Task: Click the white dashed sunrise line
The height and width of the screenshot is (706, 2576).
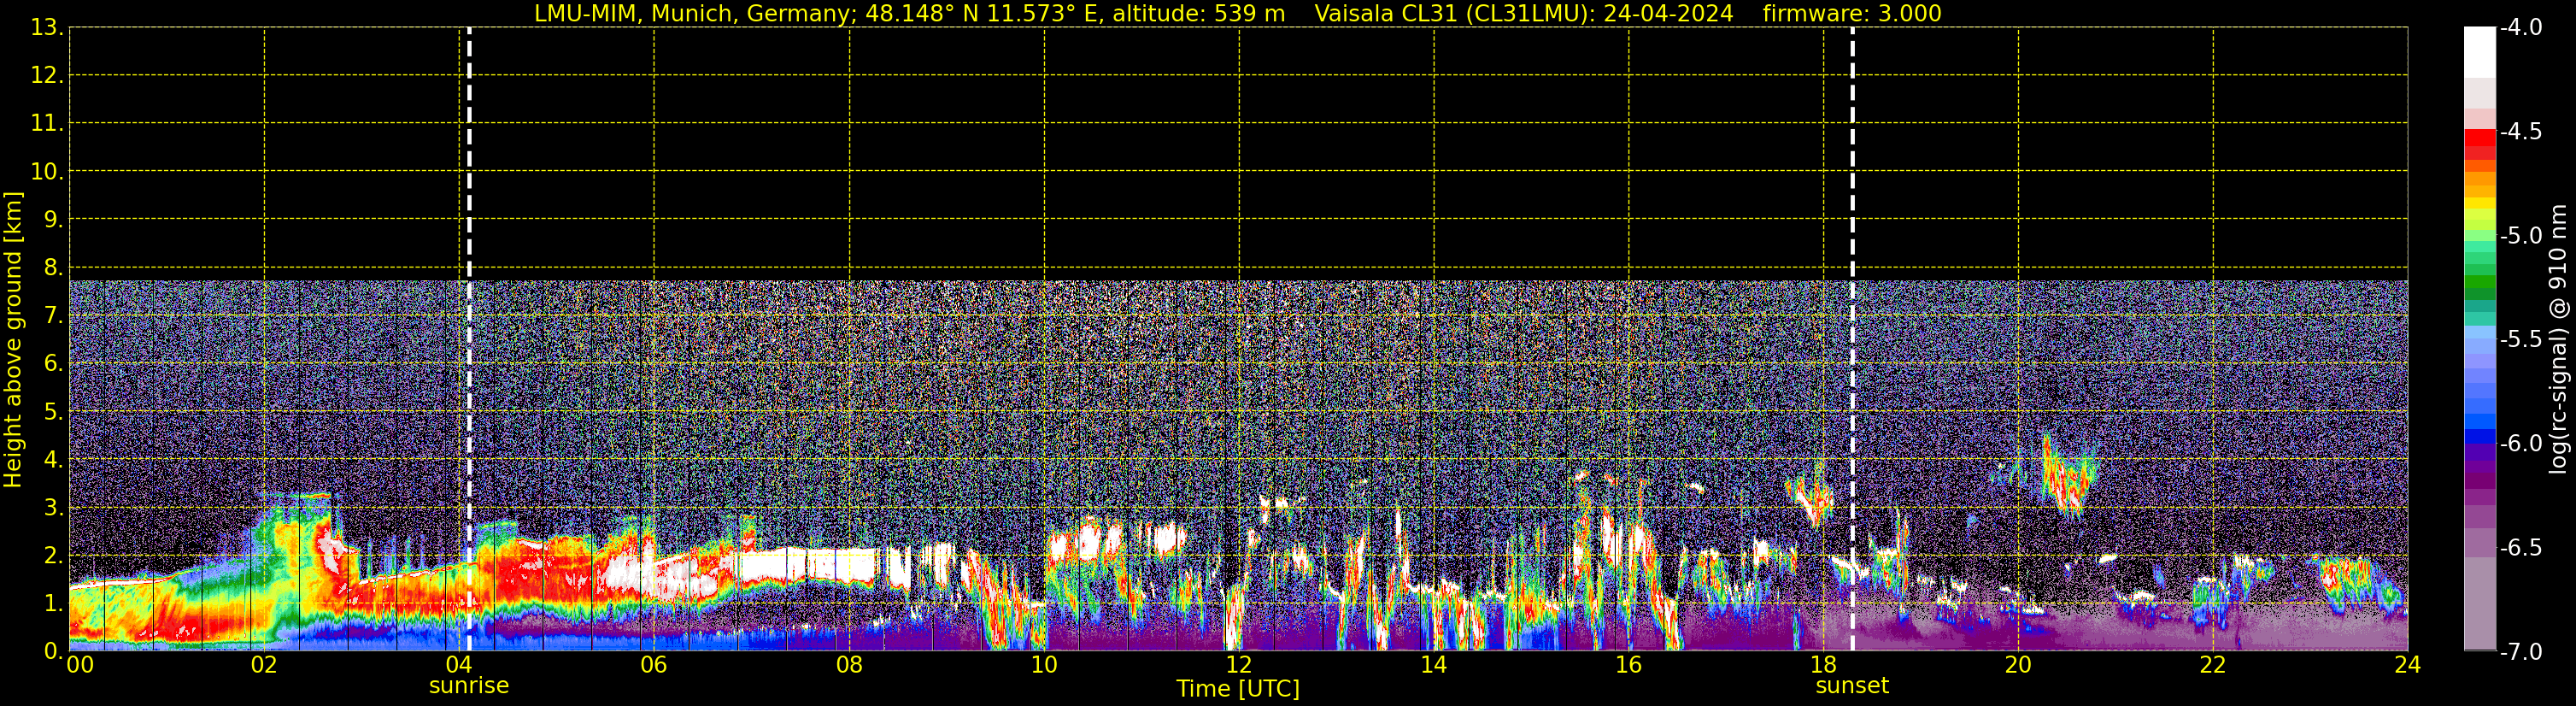Action: tap(469, 339)
